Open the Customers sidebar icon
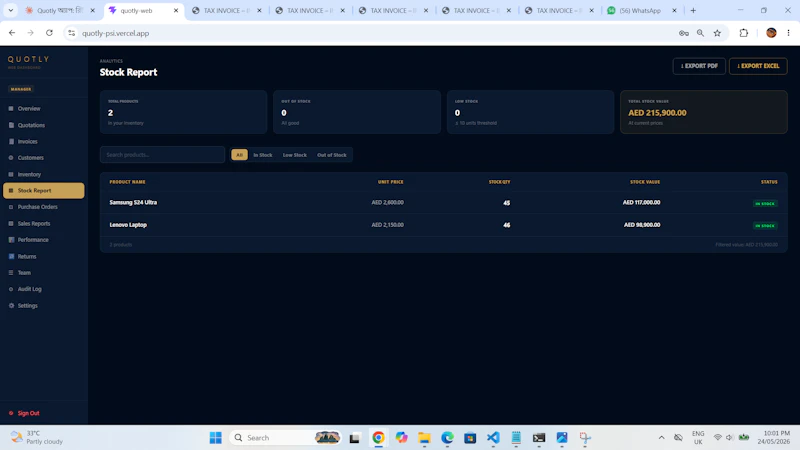The width and height of the screenshot is (800, 450). pyautogui.click(x=11, y=158)
